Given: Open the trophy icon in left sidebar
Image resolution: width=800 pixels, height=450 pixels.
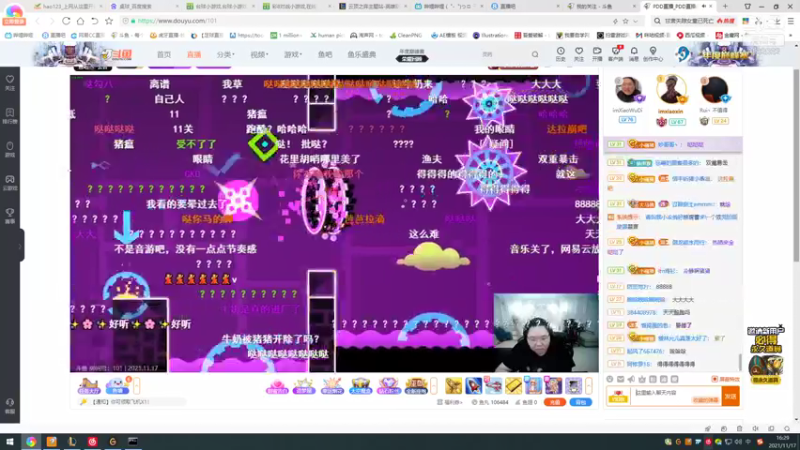Looking at the screenshot, I should (x=10, y=216).
